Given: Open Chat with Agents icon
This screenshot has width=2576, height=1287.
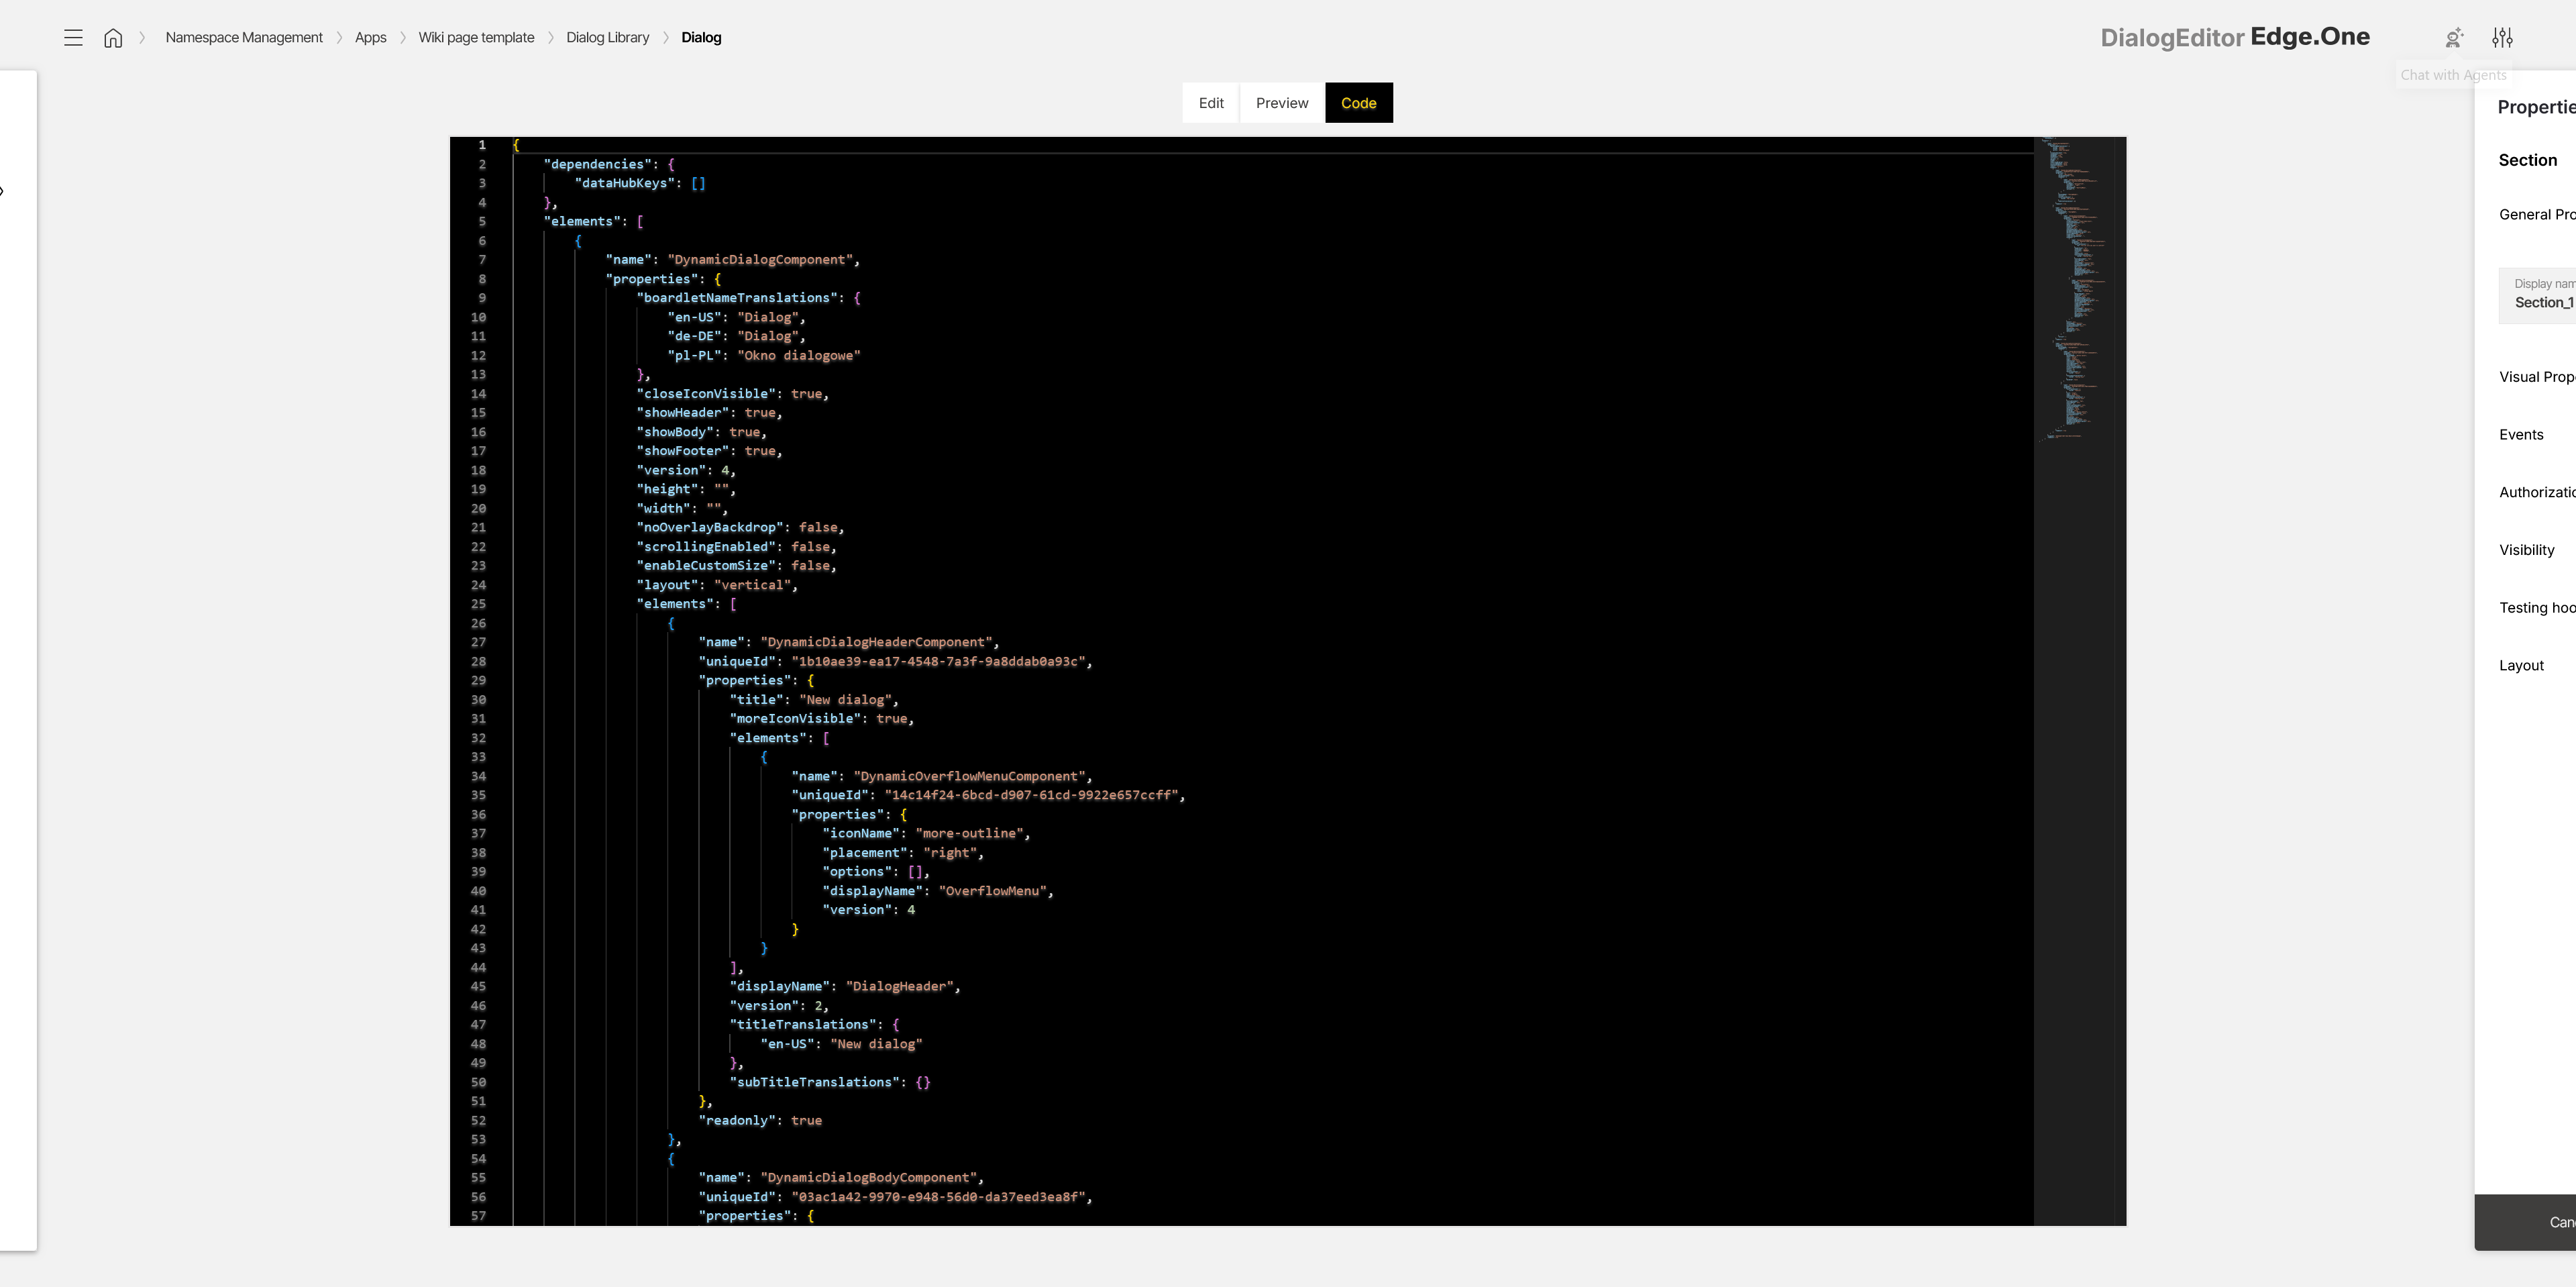Looking at the screenshot, I should 2454,38.
